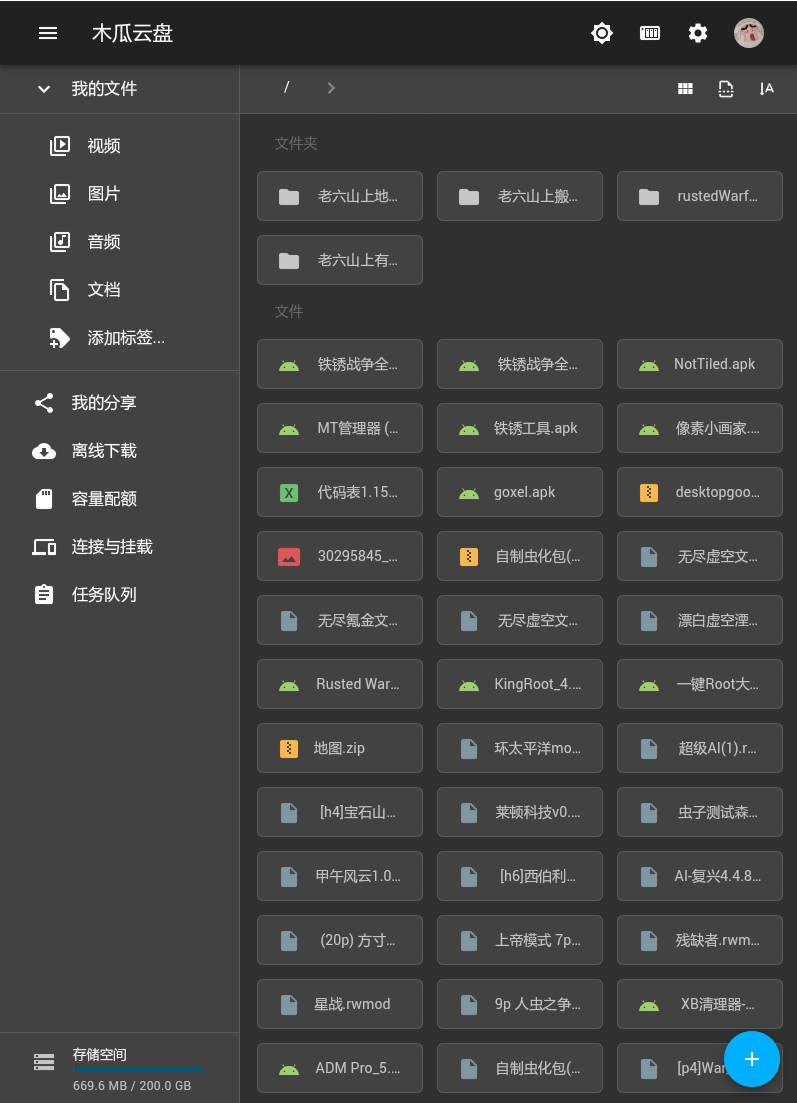The image size is (797, 1103).
Task: Collapse the 我的文件 section chevron
Action: (44, 89)
